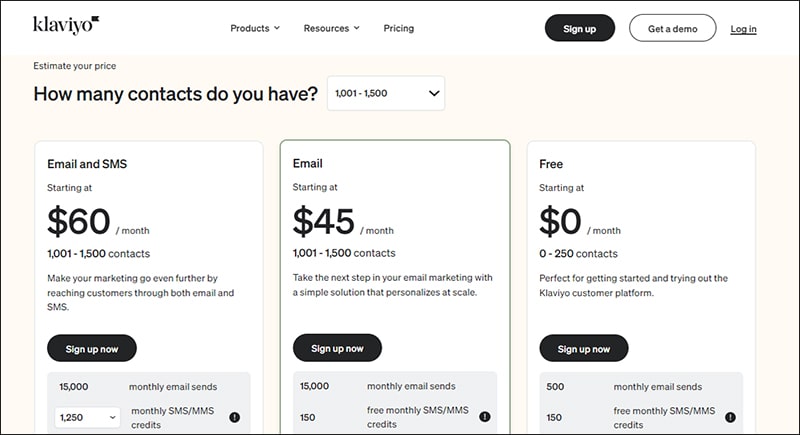800x435 pixels.
Task: Click info icon in Email plan card
Action: point(485,417)
